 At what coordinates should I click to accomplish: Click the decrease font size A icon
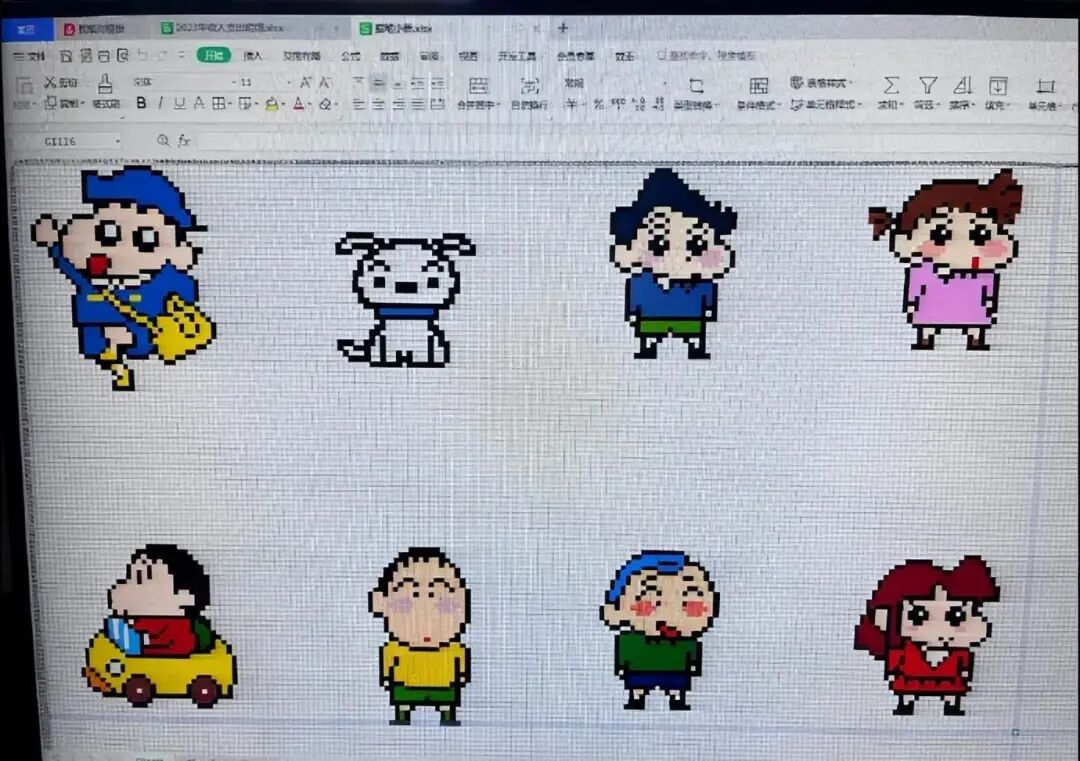coord(325,83)
